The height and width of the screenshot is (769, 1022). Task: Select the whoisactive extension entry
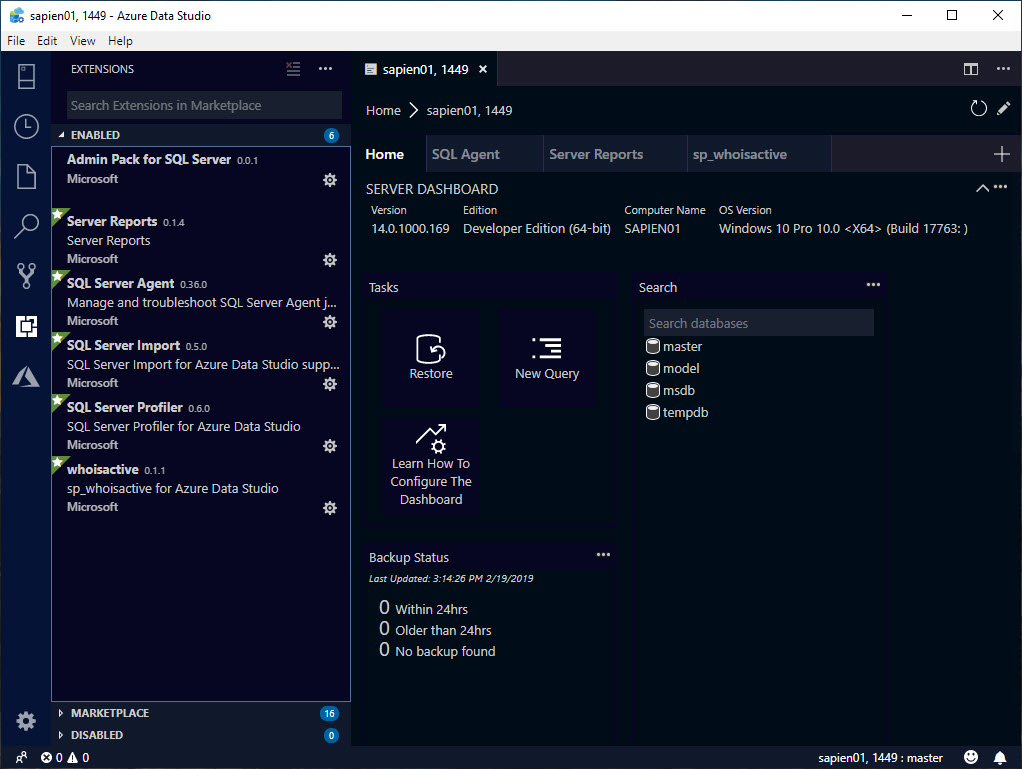pos(201,487)
